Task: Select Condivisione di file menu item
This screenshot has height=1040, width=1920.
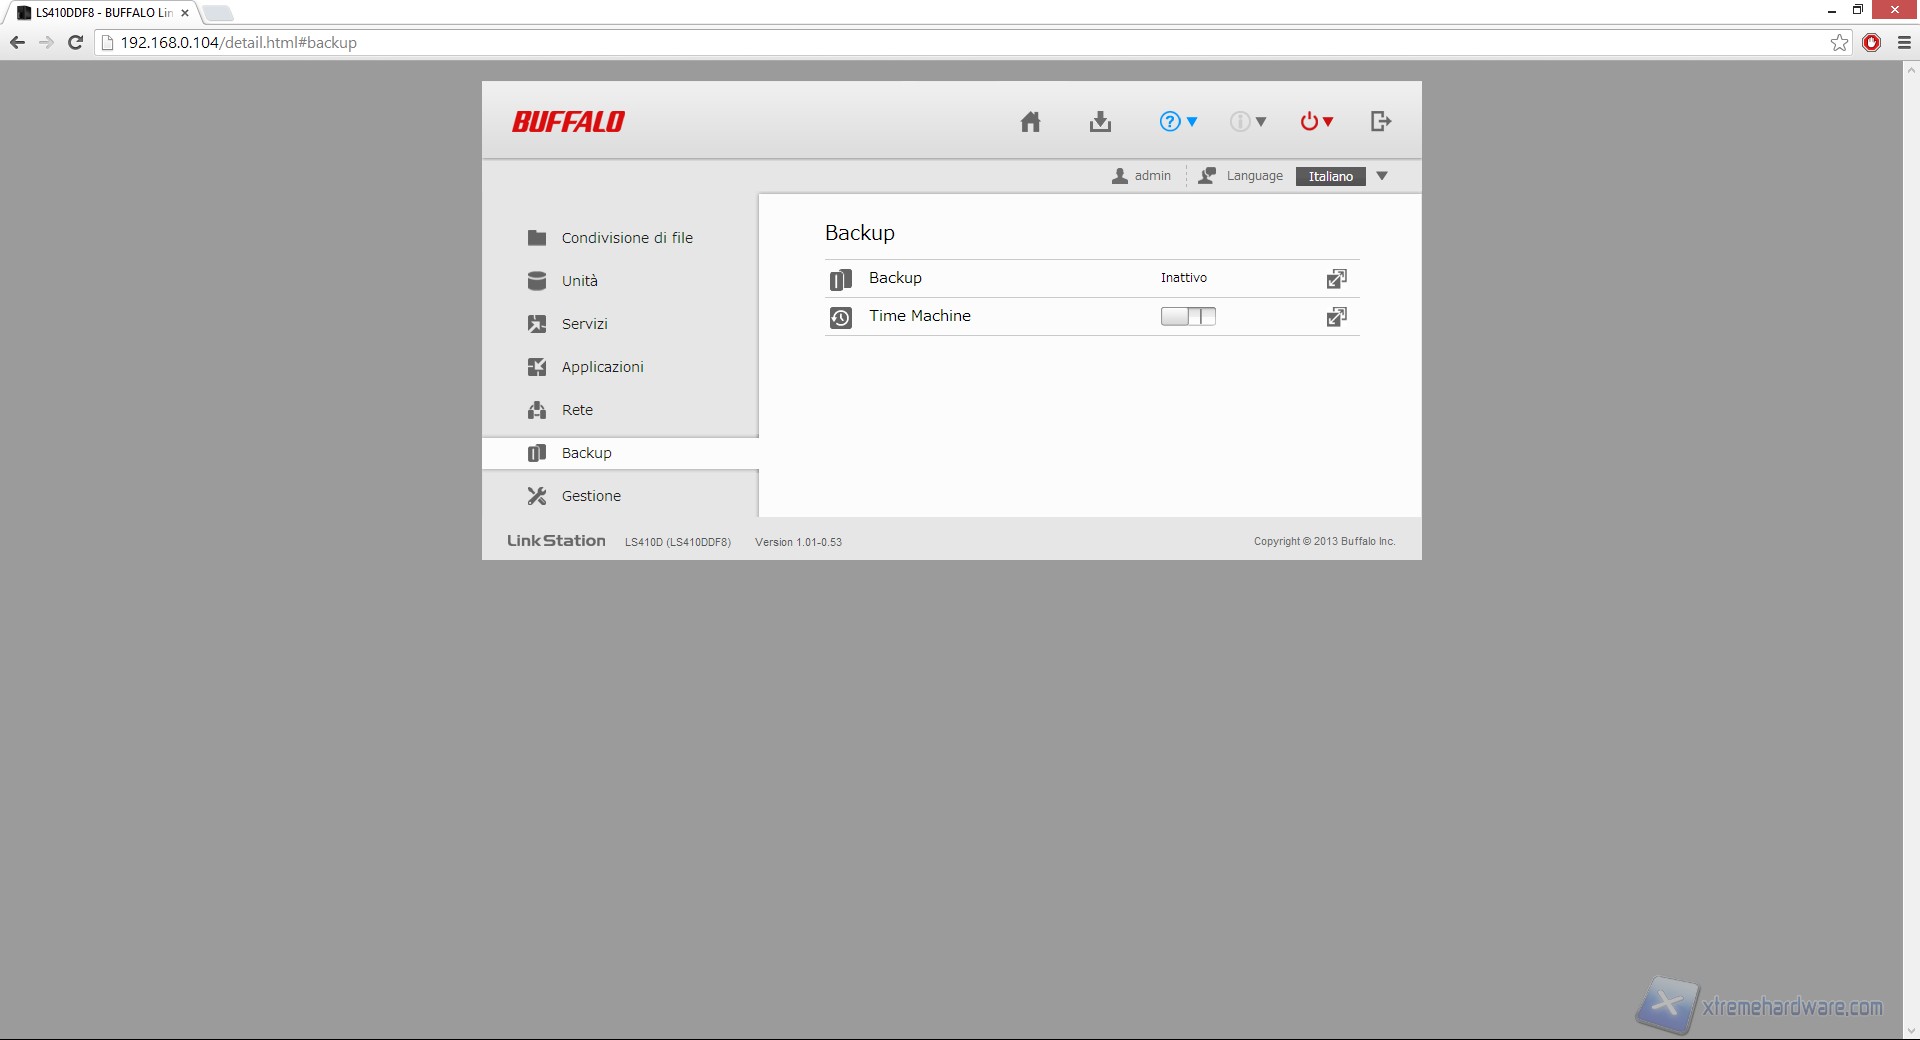Action: tap(626, 238)
